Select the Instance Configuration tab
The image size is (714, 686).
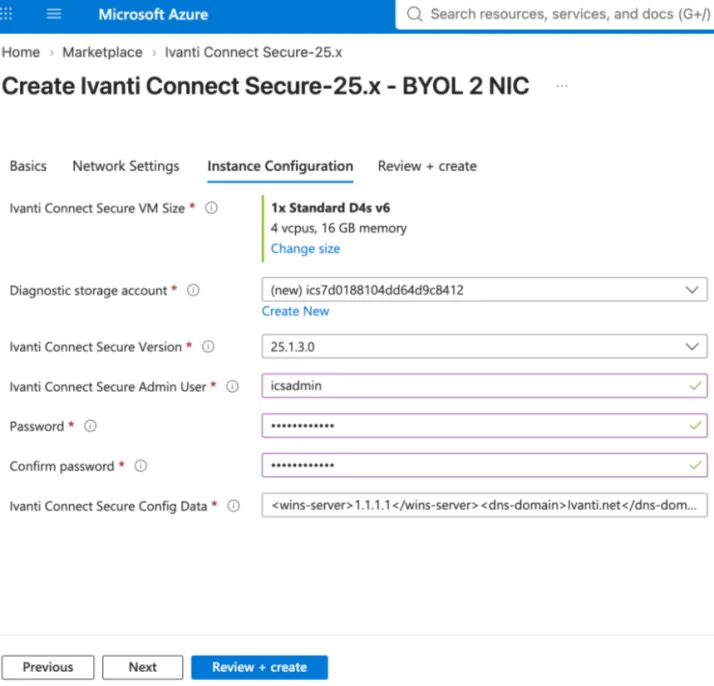[x=280, y=166]
